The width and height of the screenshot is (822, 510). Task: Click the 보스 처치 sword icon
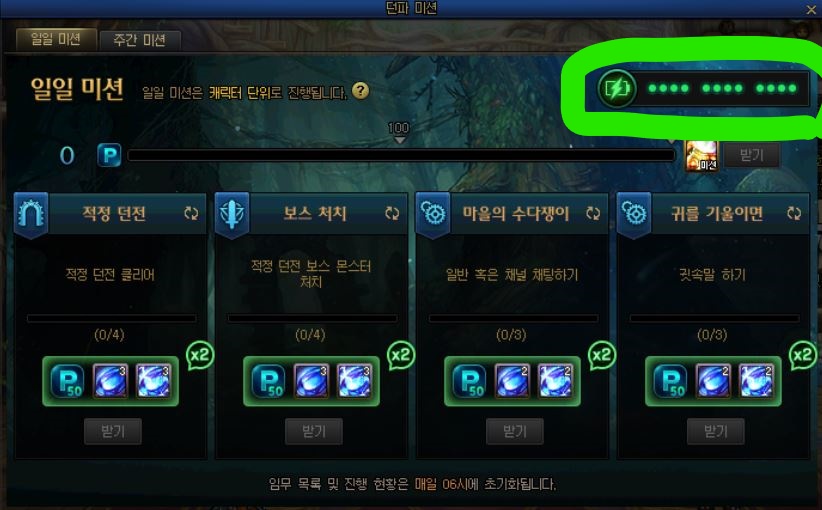pos(232,213)
